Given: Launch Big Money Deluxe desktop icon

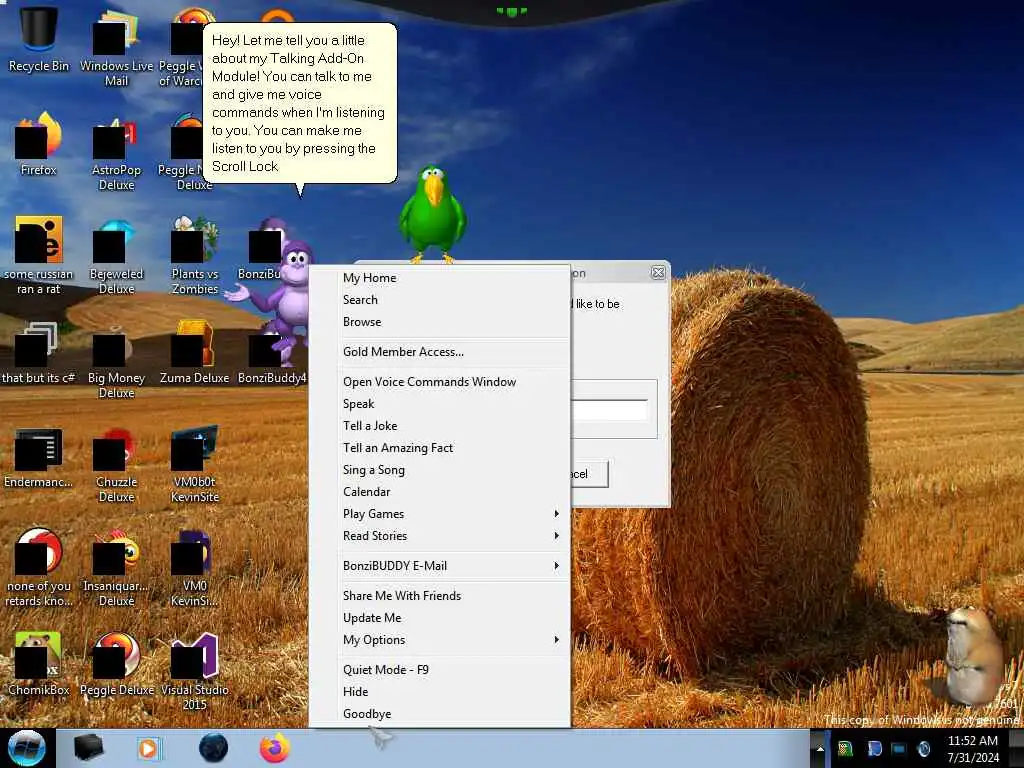Looking at the screenshot, I should click(116, 360).
